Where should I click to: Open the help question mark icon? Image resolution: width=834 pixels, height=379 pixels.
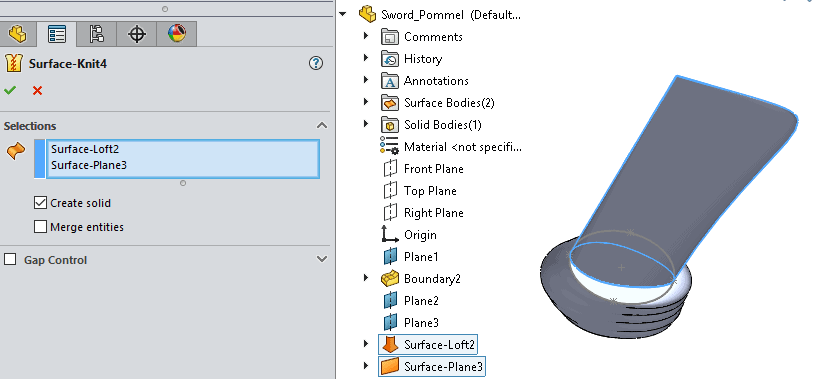tap(316, 64)
